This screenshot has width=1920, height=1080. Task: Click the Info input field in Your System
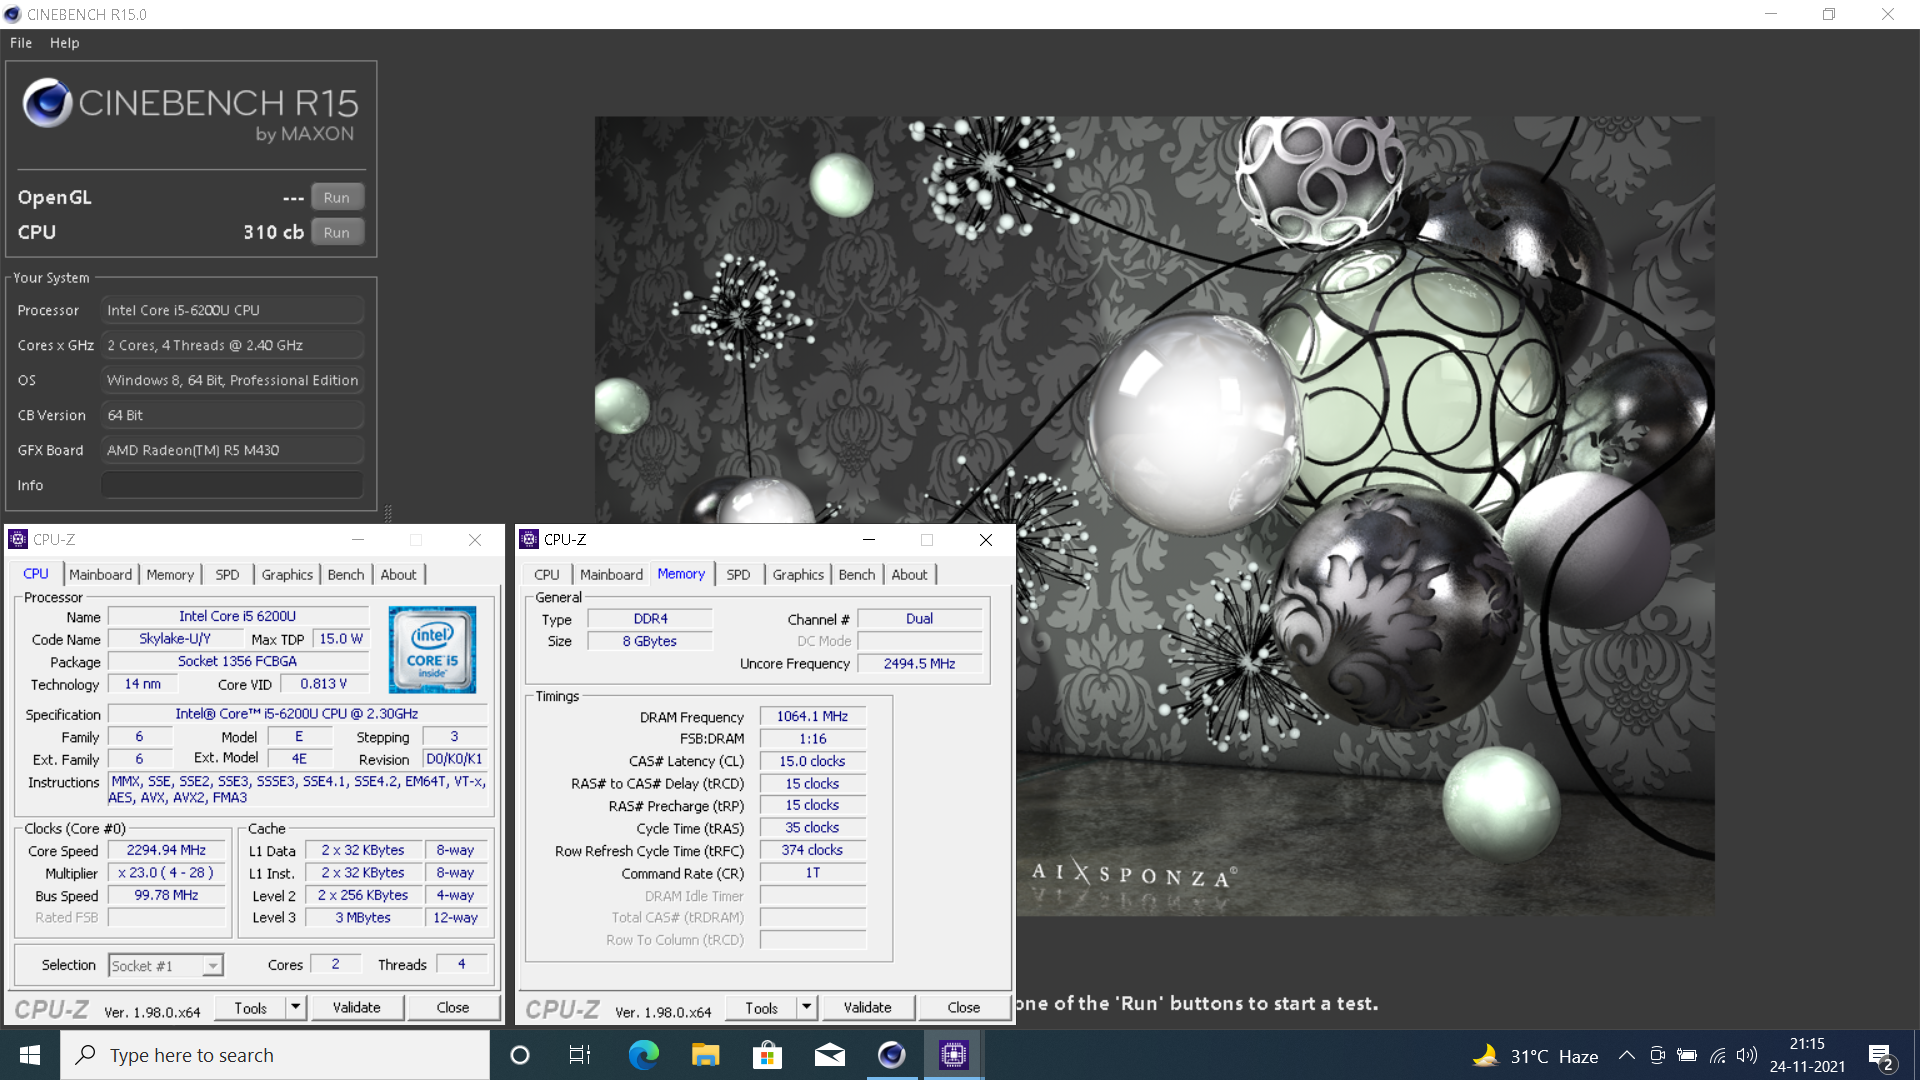[232, 485]
